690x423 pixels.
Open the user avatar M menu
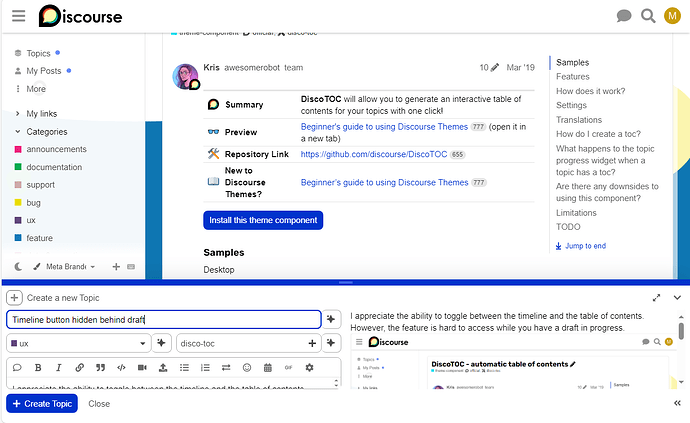pos(672,16)
